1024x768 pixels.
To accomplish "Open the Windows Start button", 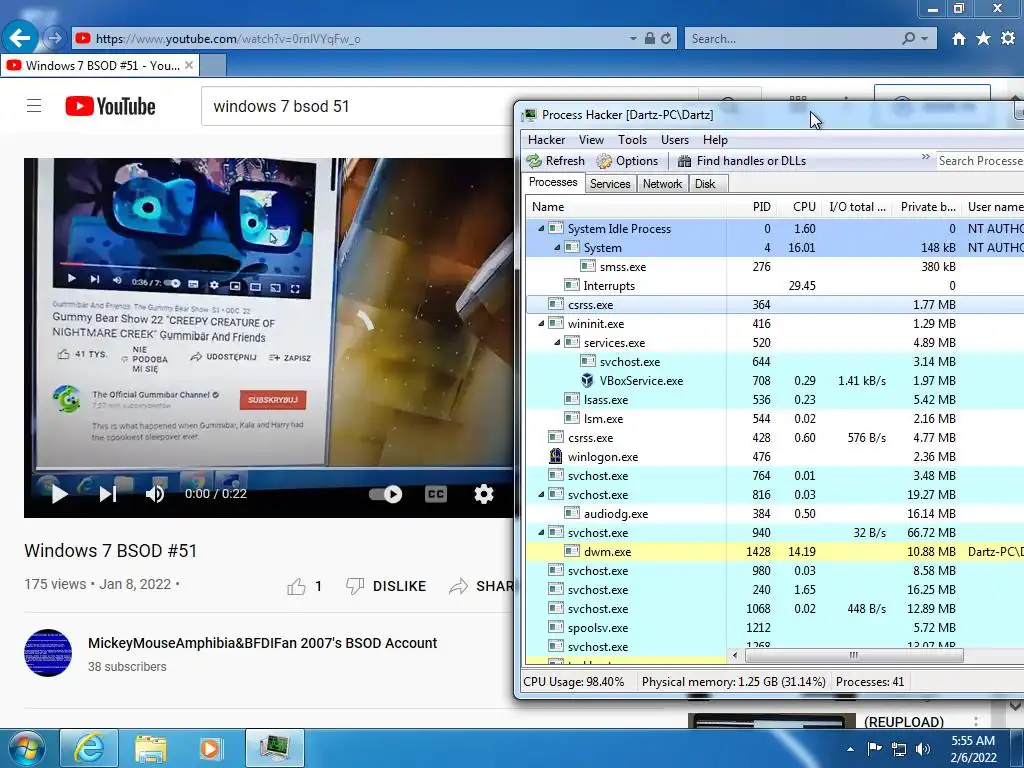I will [25, 748].
